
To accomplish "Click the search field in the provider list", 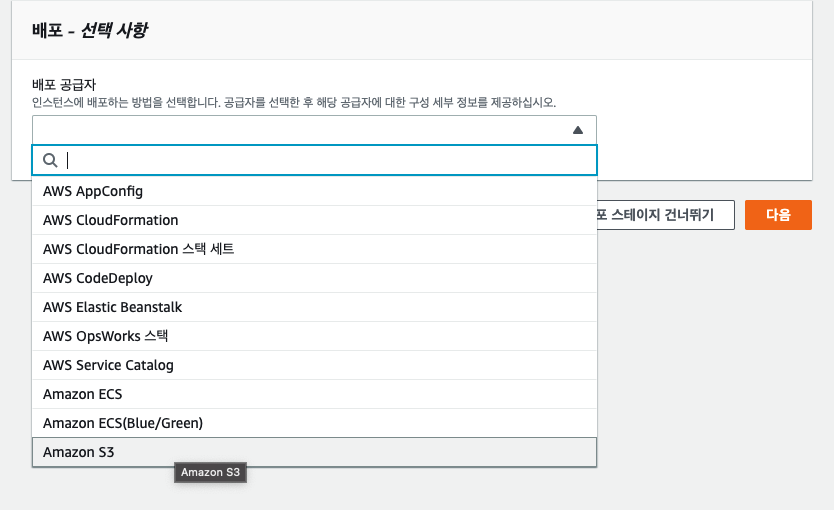I will click(x=314, y=160).
